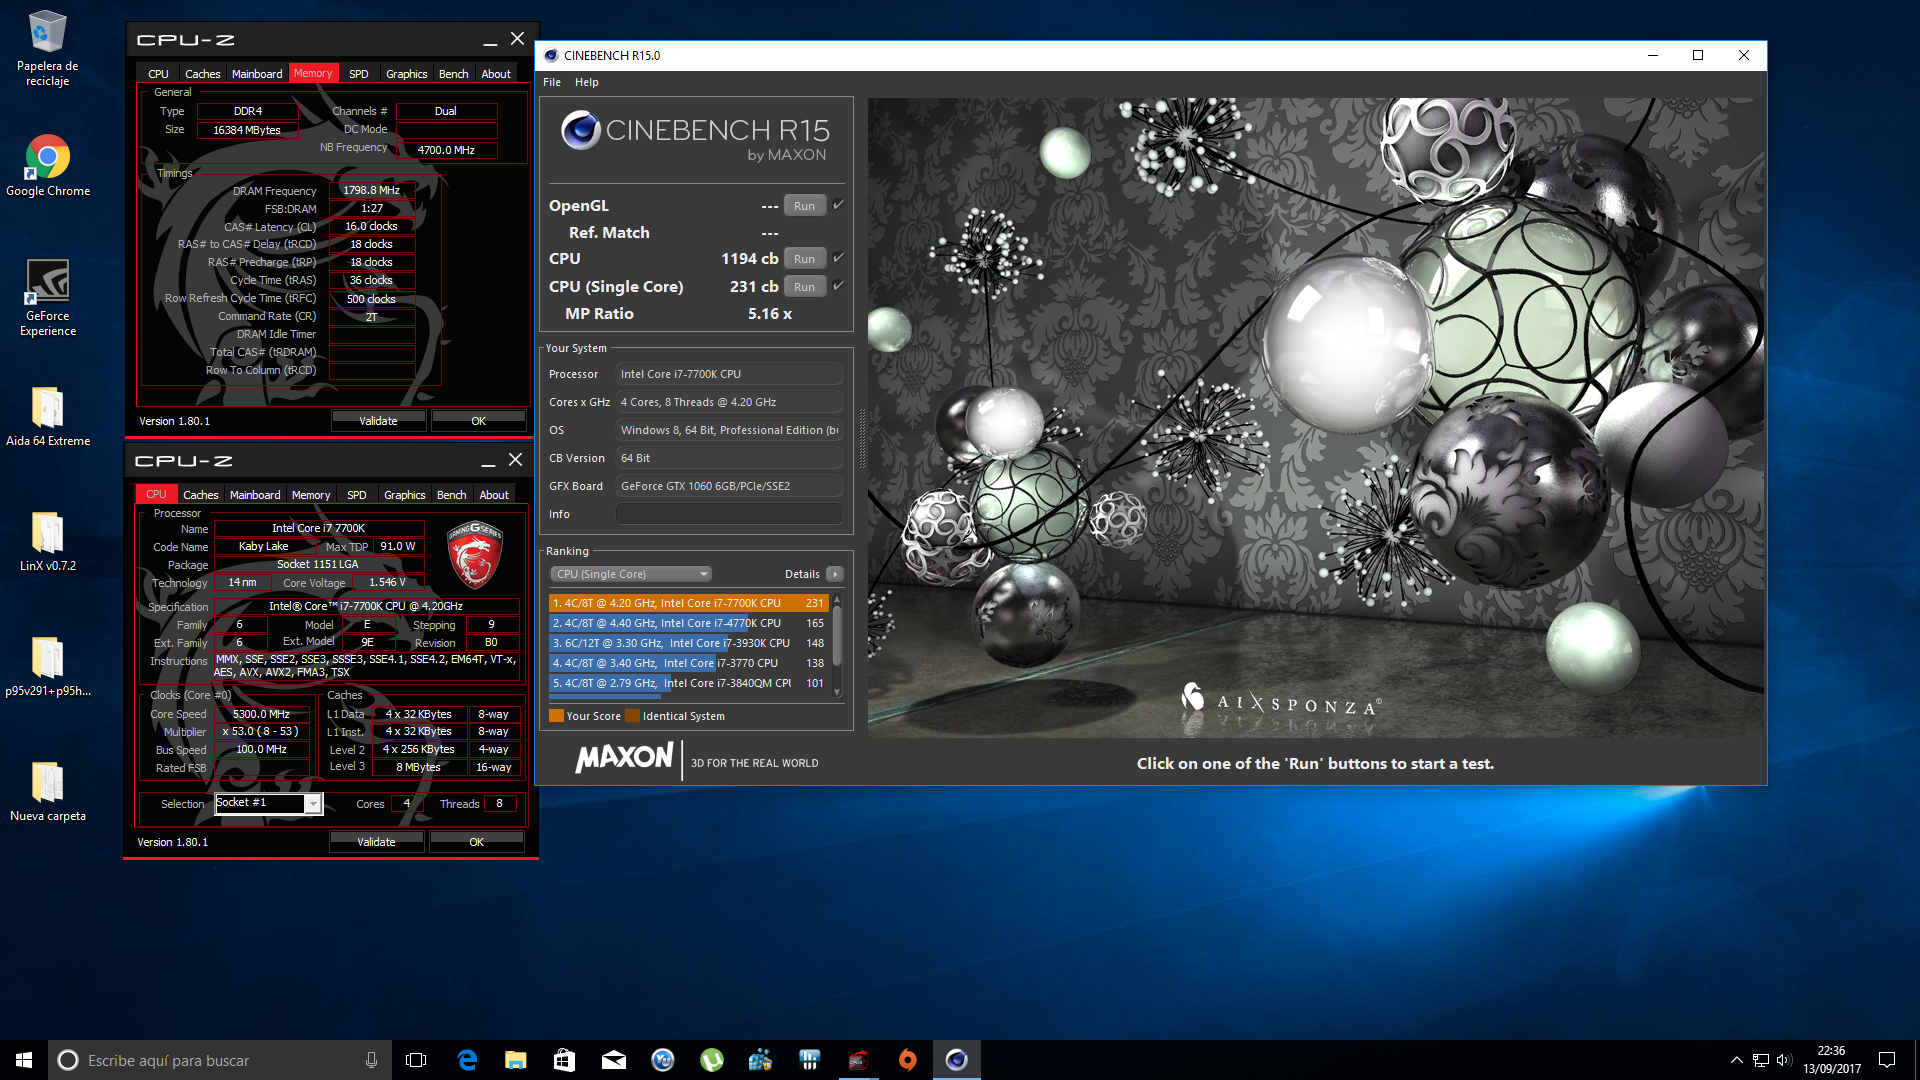Run the CPU (Single Core) benchmark
This screenshot has height=1080, width=1920.
tap(805, 287)
